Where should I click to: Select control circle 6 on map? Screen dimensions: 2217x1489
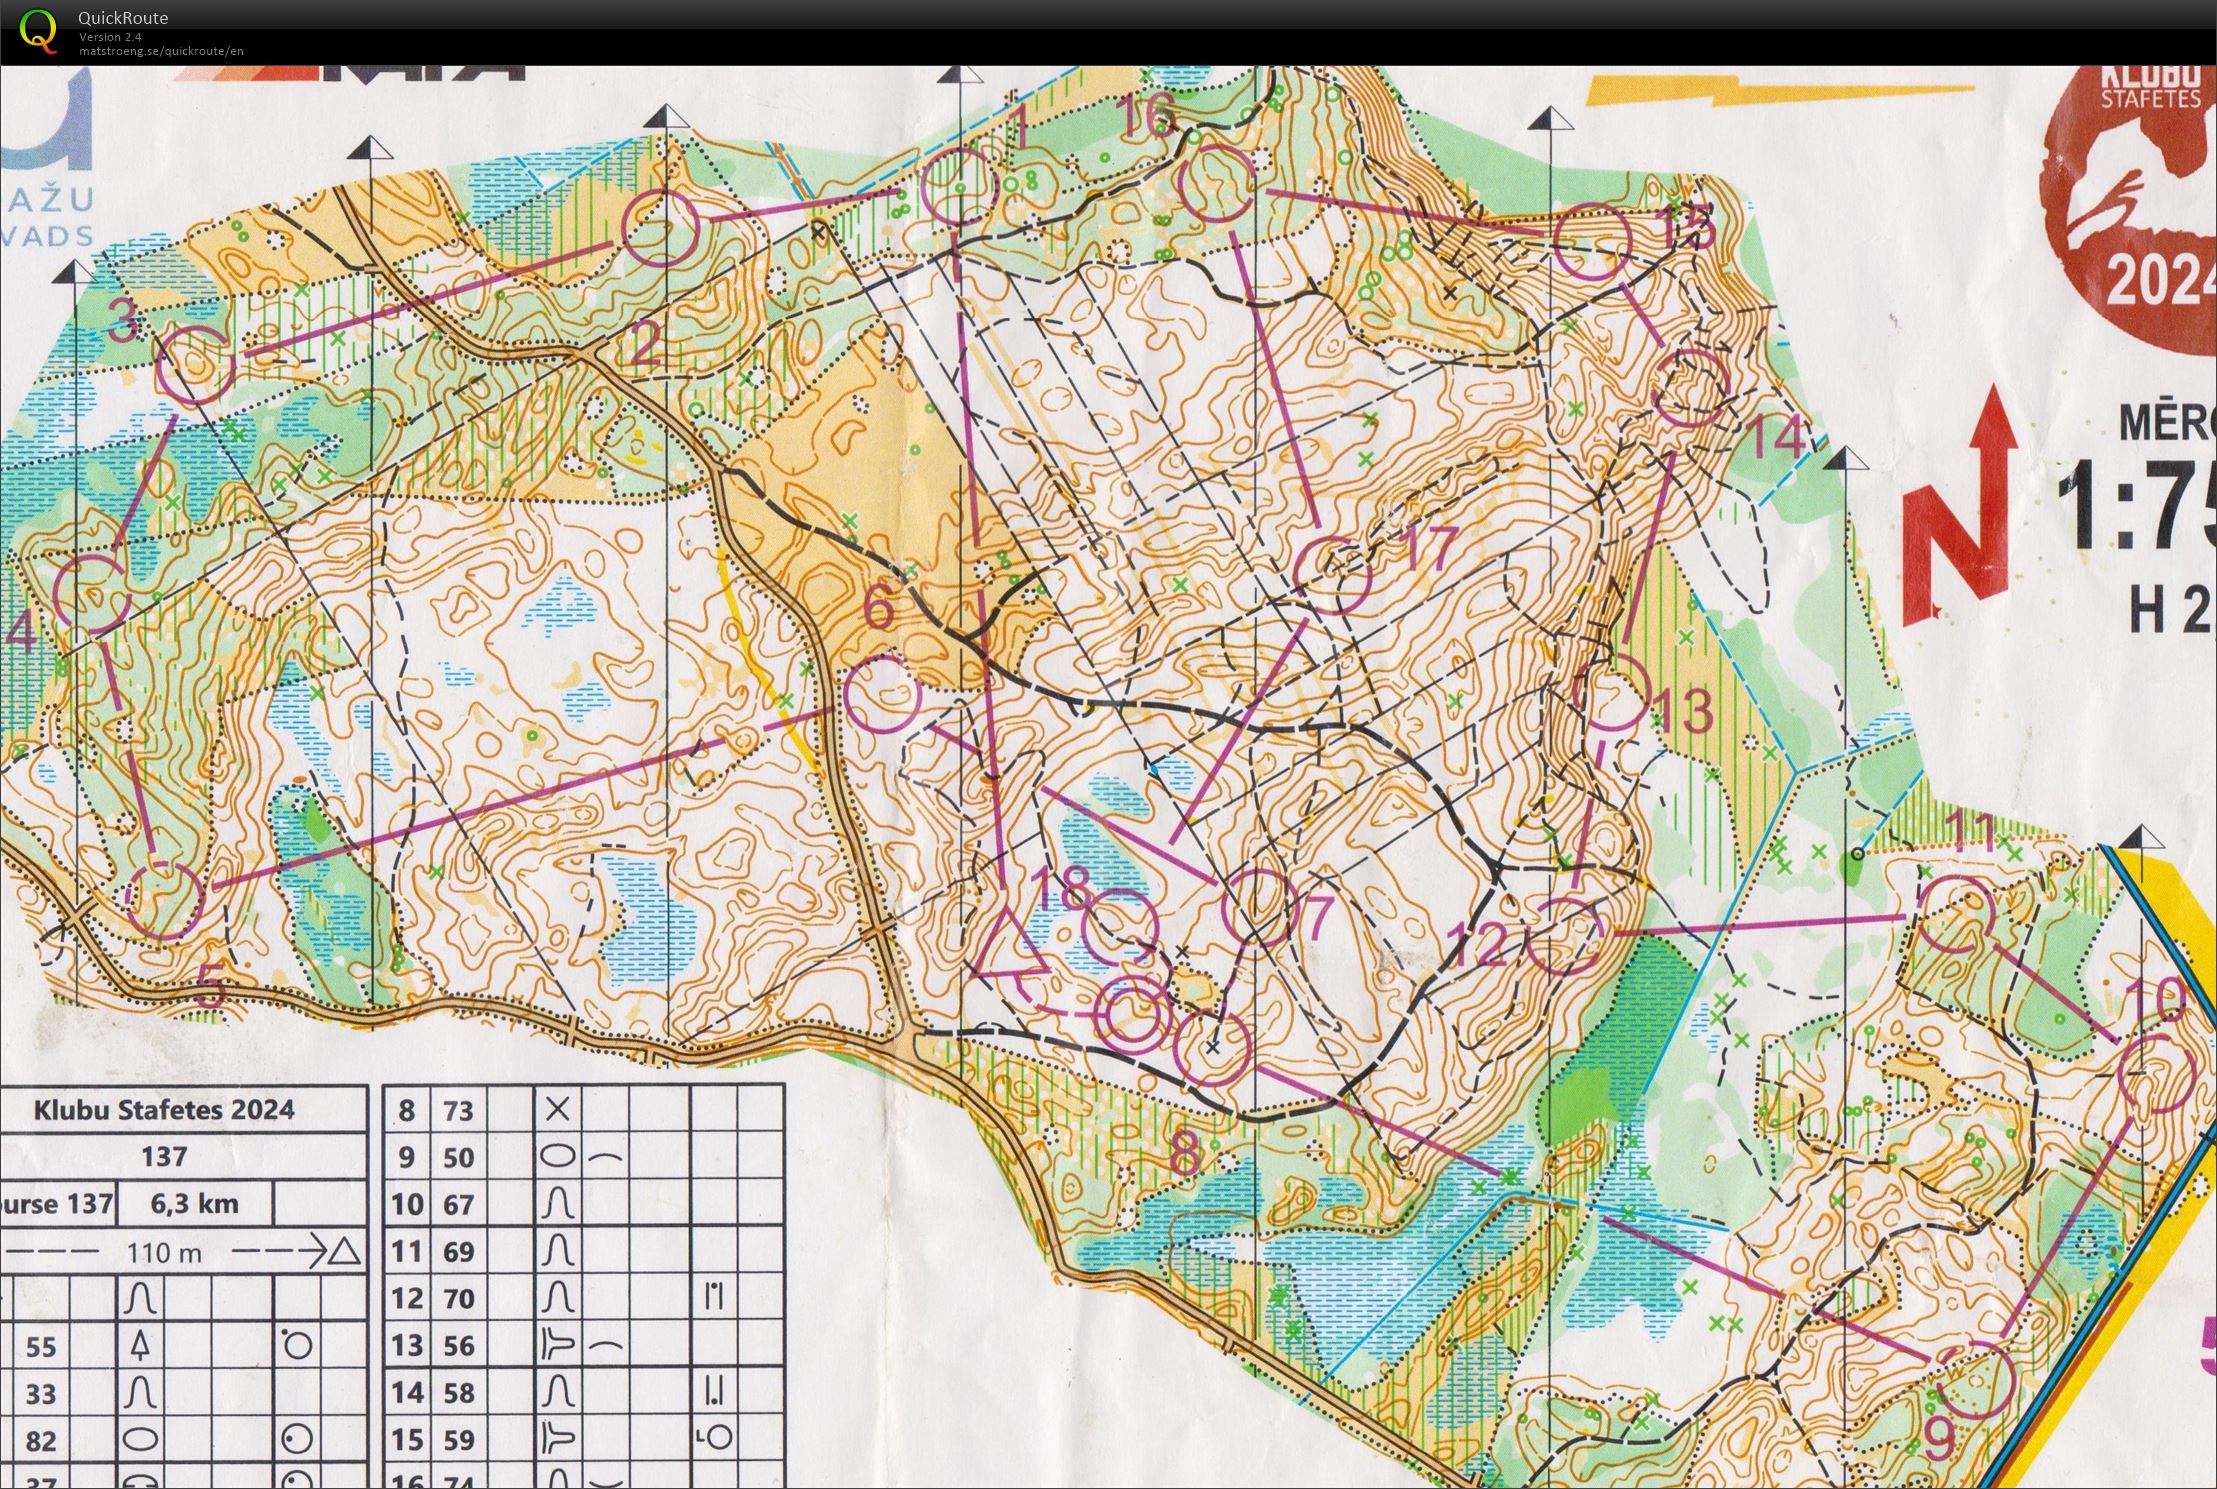pyautogui.click(x=882, y=693)
